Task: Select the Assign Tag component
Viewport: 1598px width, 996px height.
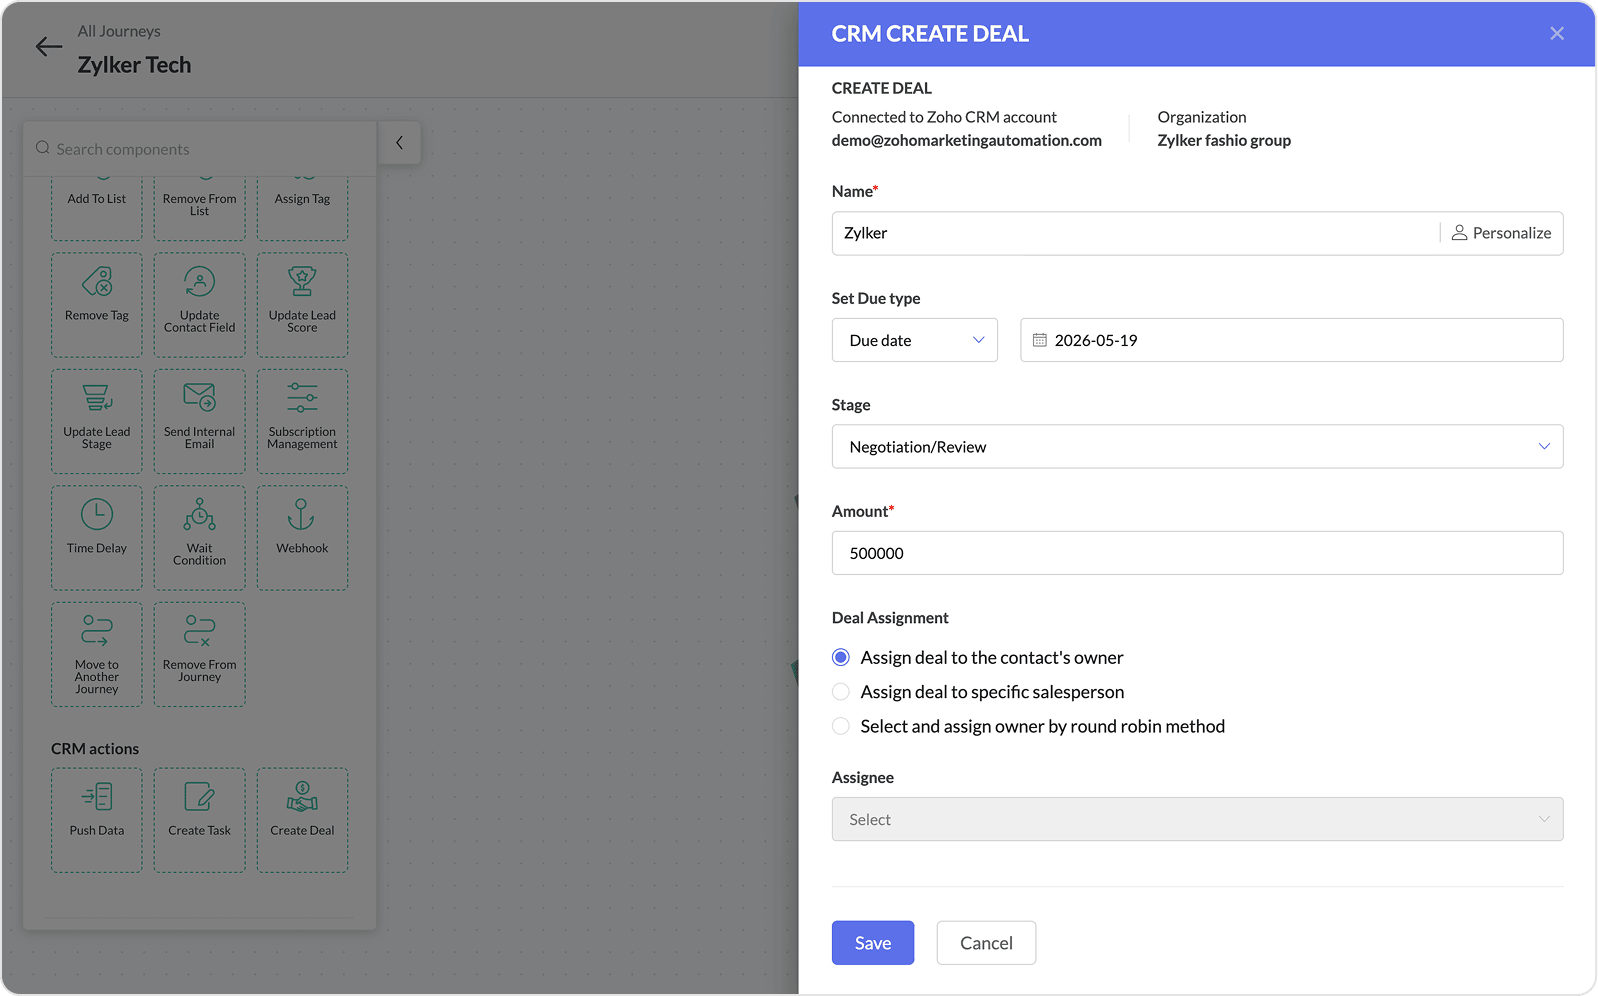Action: click(x=302, y=208)
